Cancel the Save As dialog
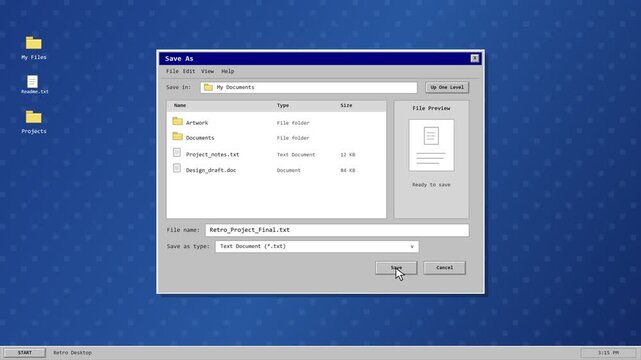The width and height of the screenshot is (641, 360). tap(444, 268)
